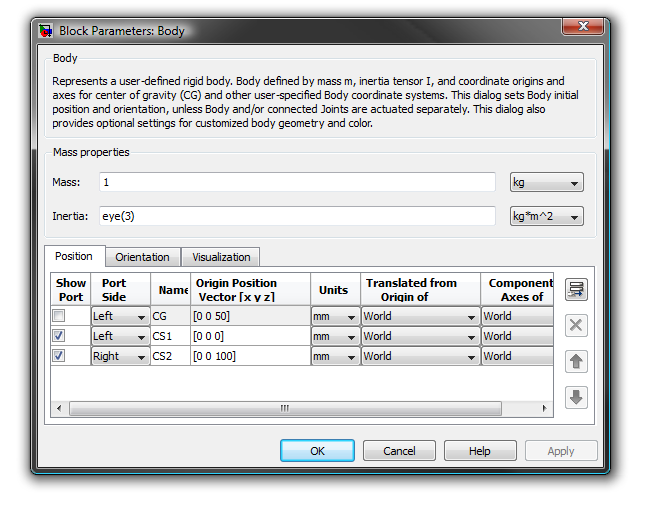
Task: Open Help for Body block
Action: click(x=480, y=451)
